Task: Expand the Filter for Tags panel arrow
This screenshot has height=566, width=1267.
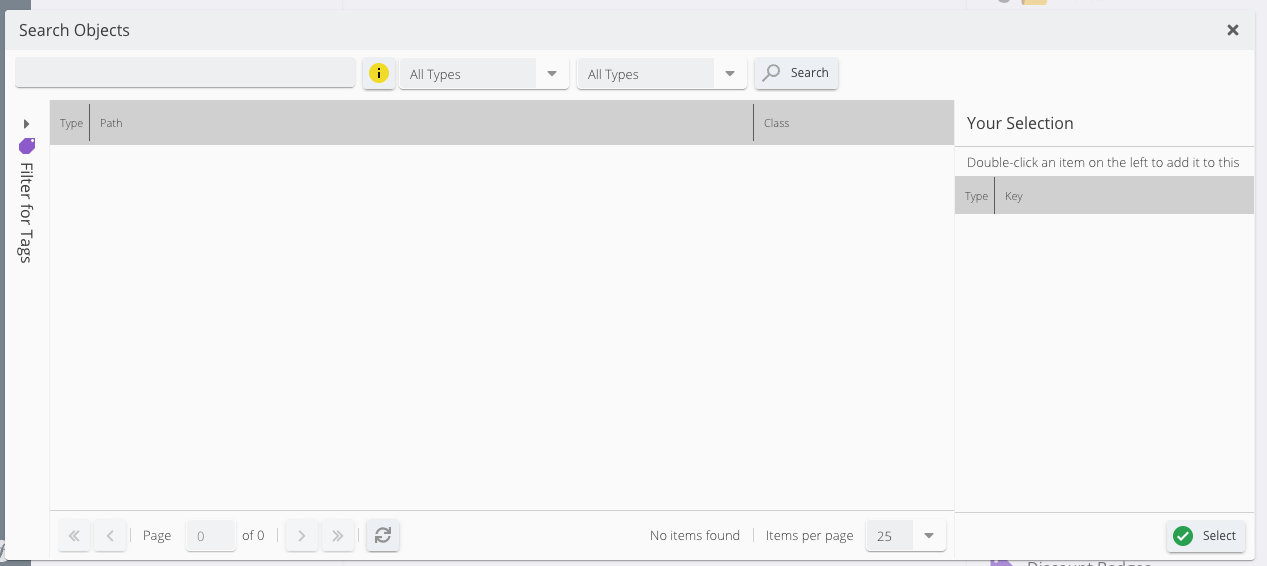Action: pos(27,124)
